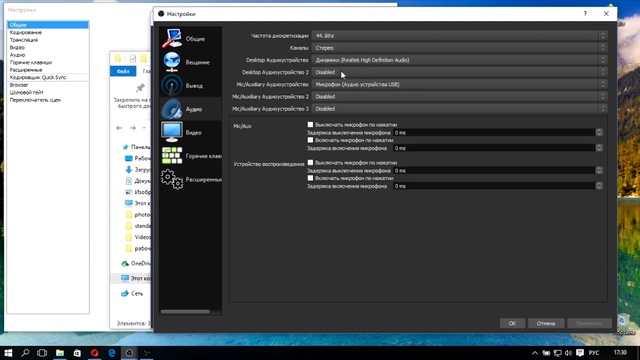Check playback device Выключать микрофон по нажатии
The width and height of the screenshot is (640, 360).
pos(310,162)
